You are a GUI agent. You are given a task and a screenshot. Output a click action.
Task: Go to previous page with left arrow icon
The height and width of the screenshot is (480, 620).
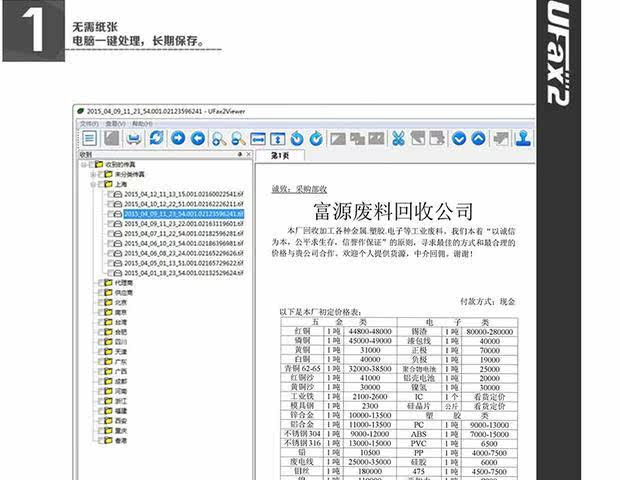(x=198, y=138)
